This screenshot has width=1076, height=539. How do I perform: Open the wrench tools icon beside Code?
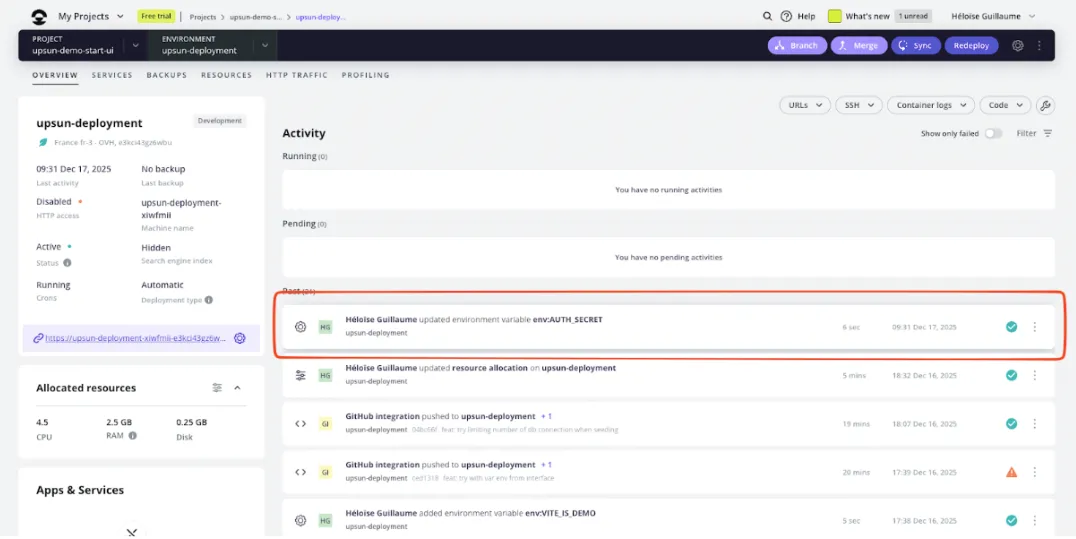1045,105
